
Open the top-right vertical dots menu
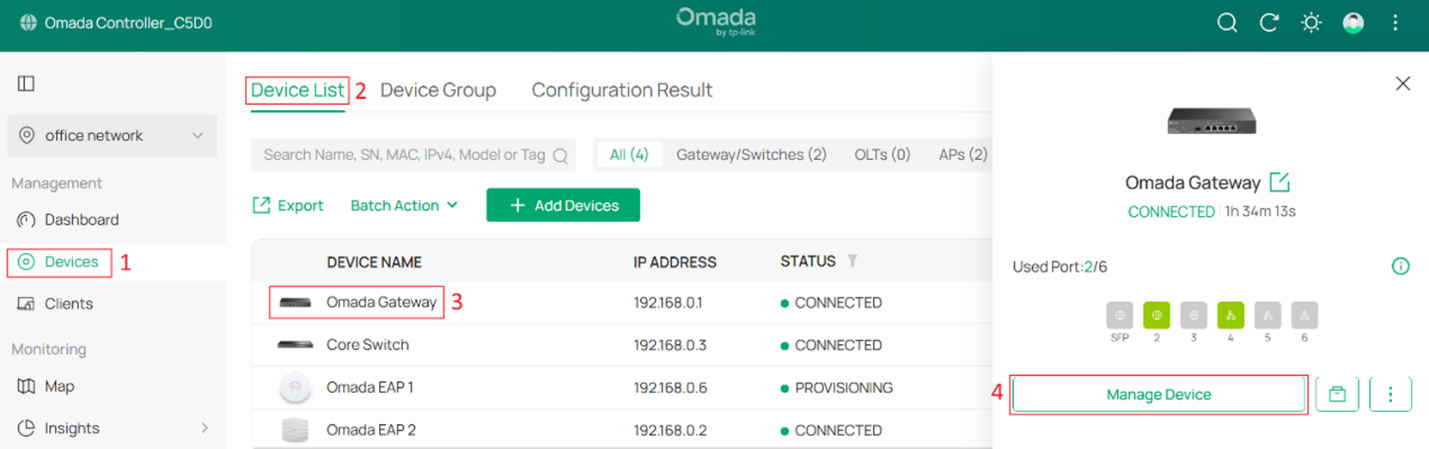click(1395, 23)
